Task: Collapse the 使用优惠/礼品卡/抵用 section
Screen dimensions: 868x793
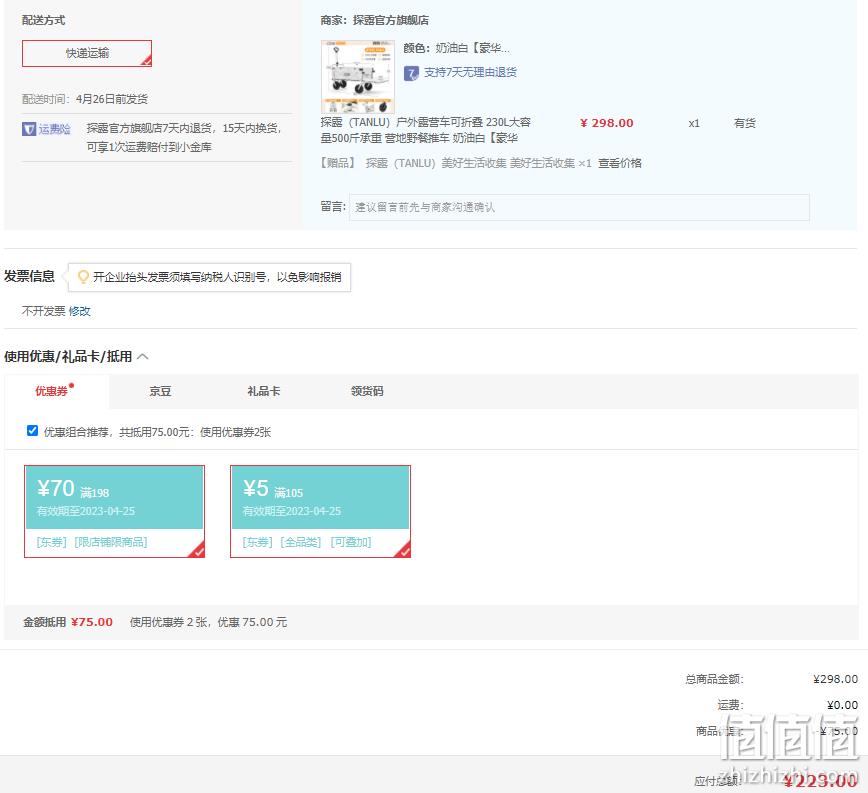Action: [143, 357]
